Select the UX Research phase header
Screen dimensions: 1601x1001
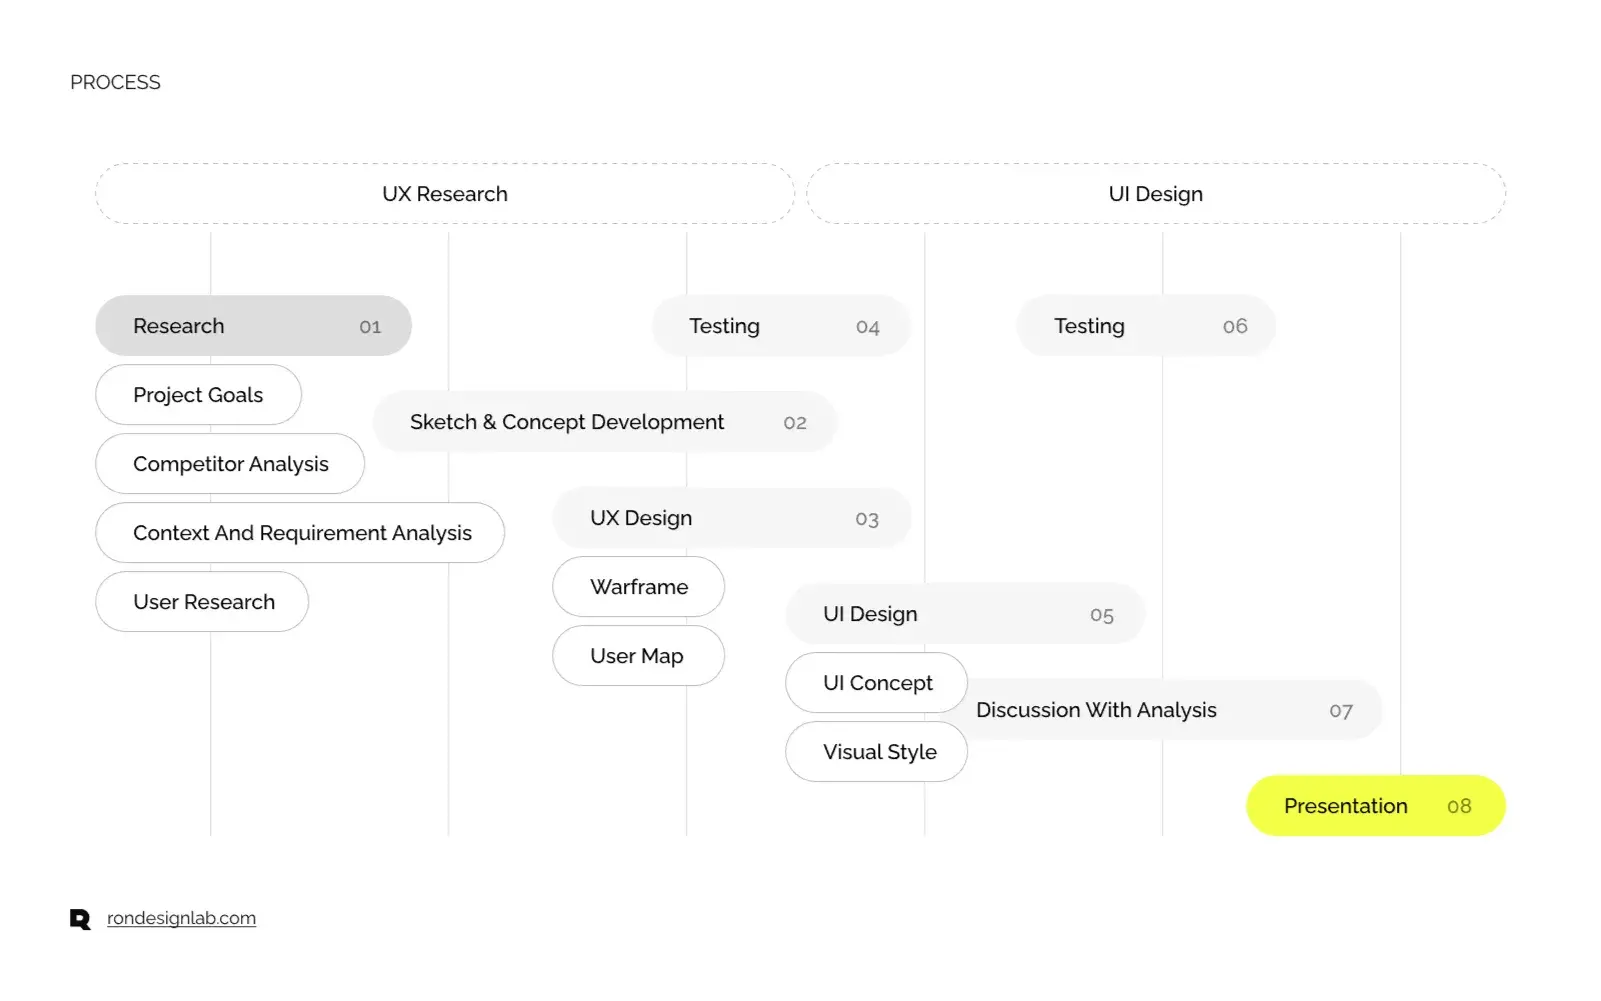pyautogui.click(x=445, y=194)
